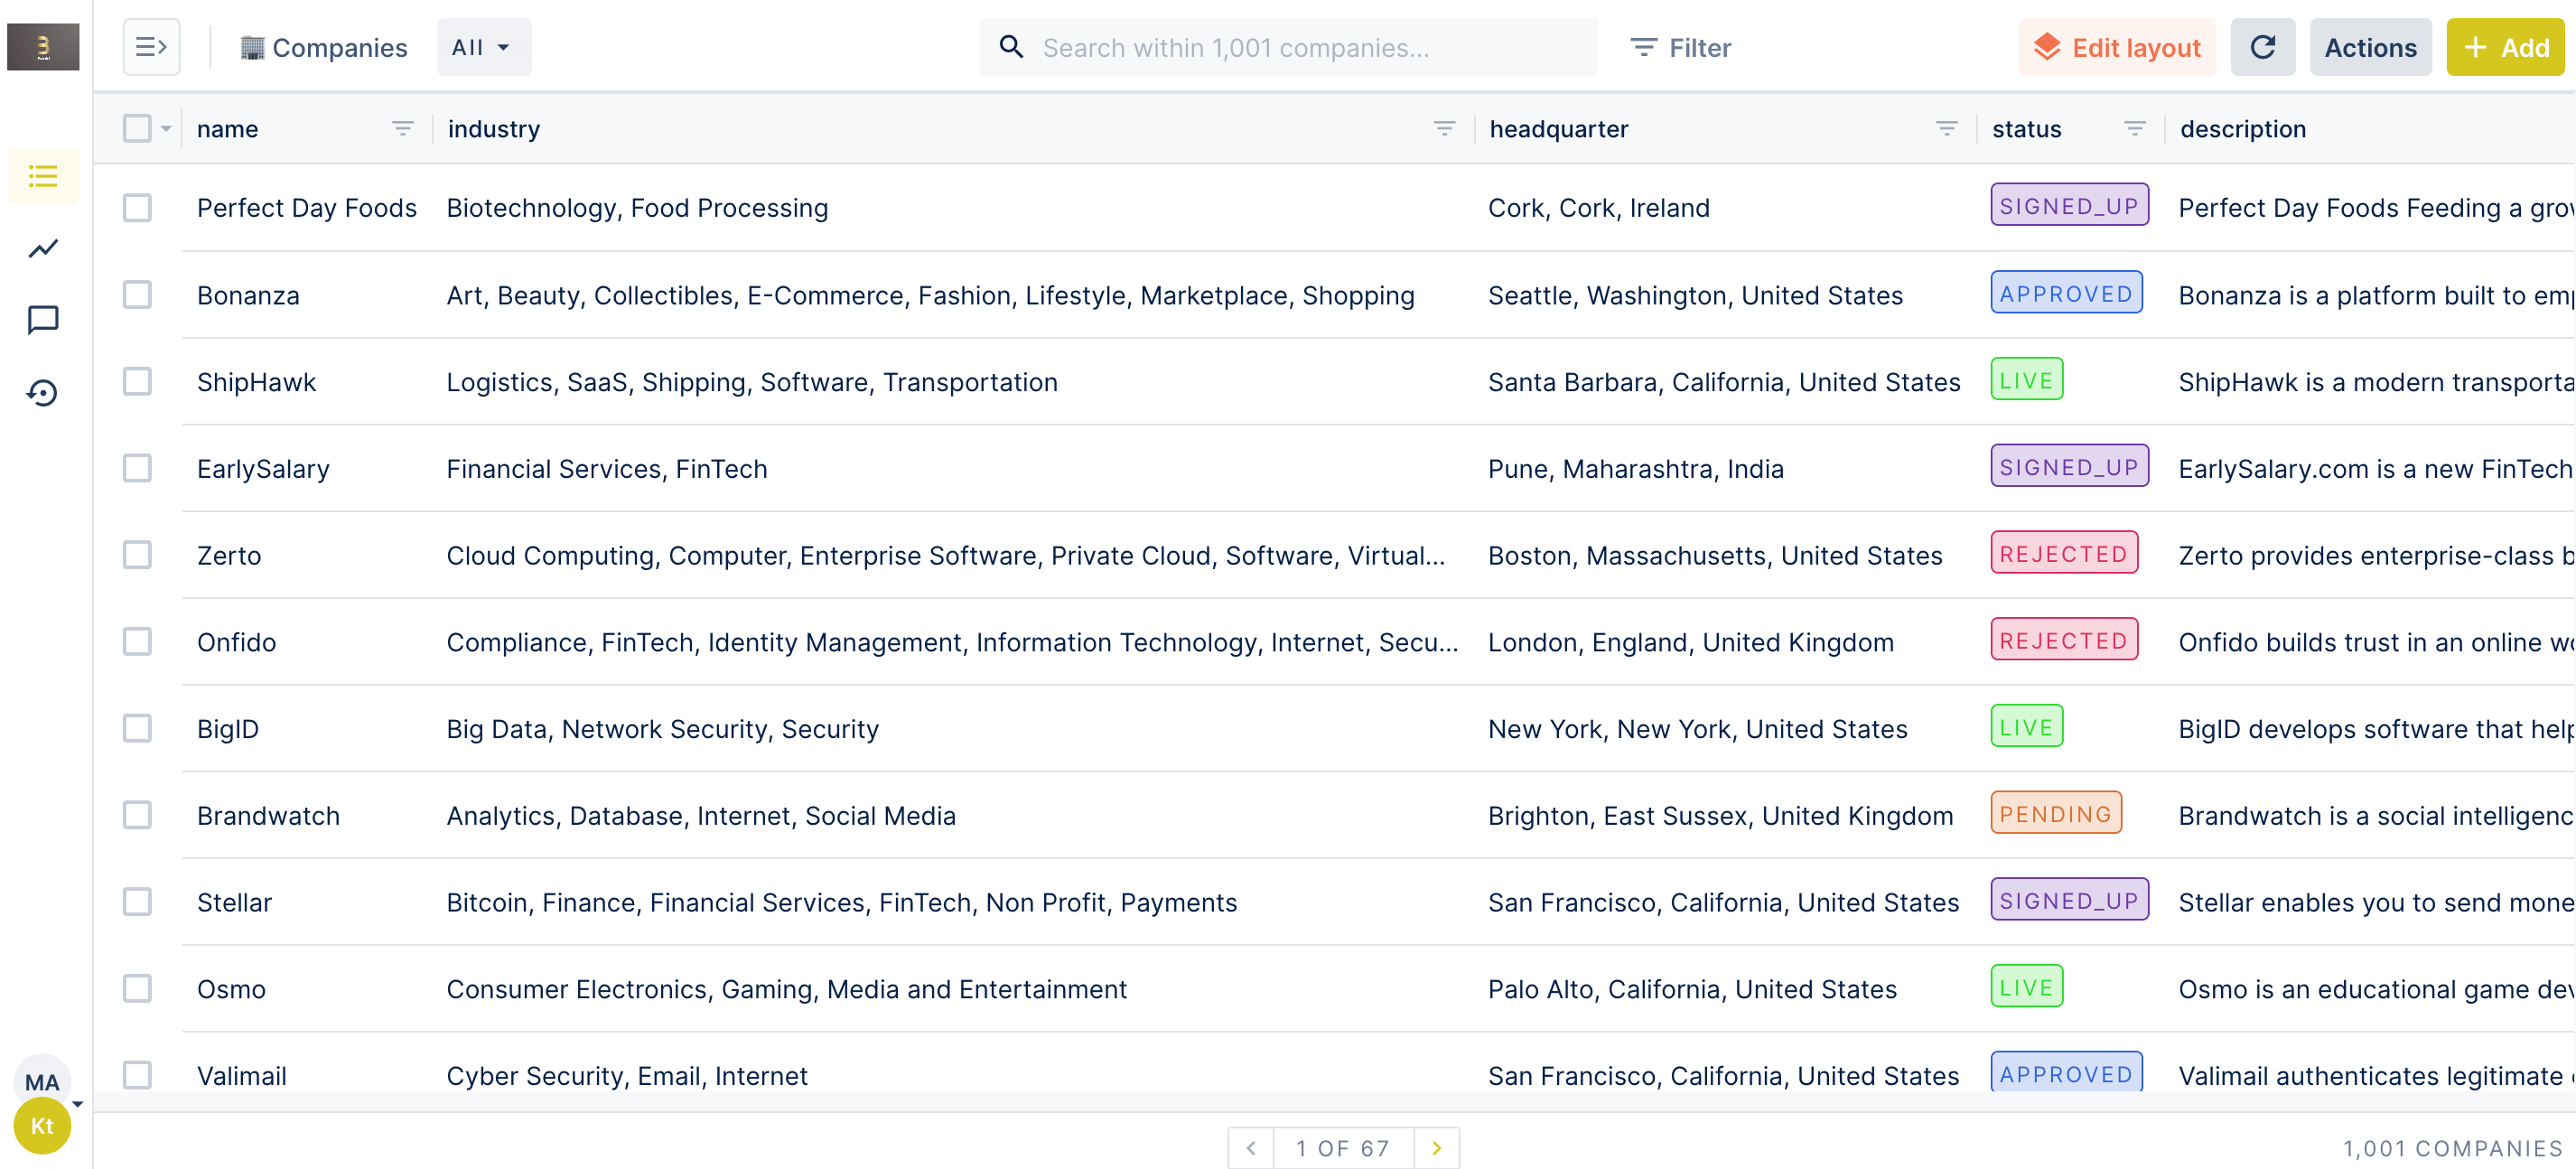Viewport: 2576px width, 1169px height.
Task: Sort by the status column header
Action: coord(2026,129)
